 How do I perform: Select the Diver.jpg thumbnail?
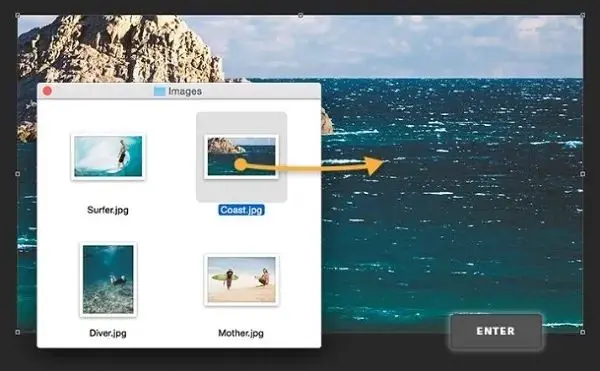click(x=108, y=280)
